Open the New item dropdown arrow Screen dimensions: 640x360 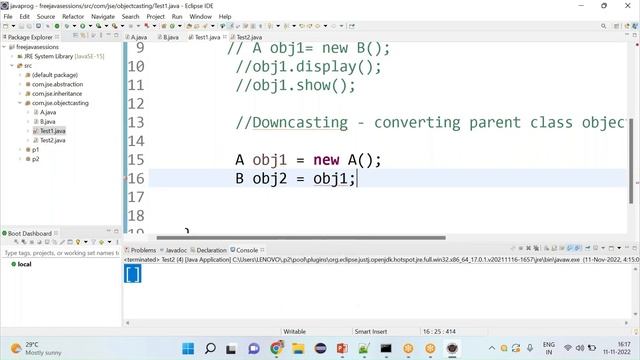pyautogui.click(x=13, y=26)
